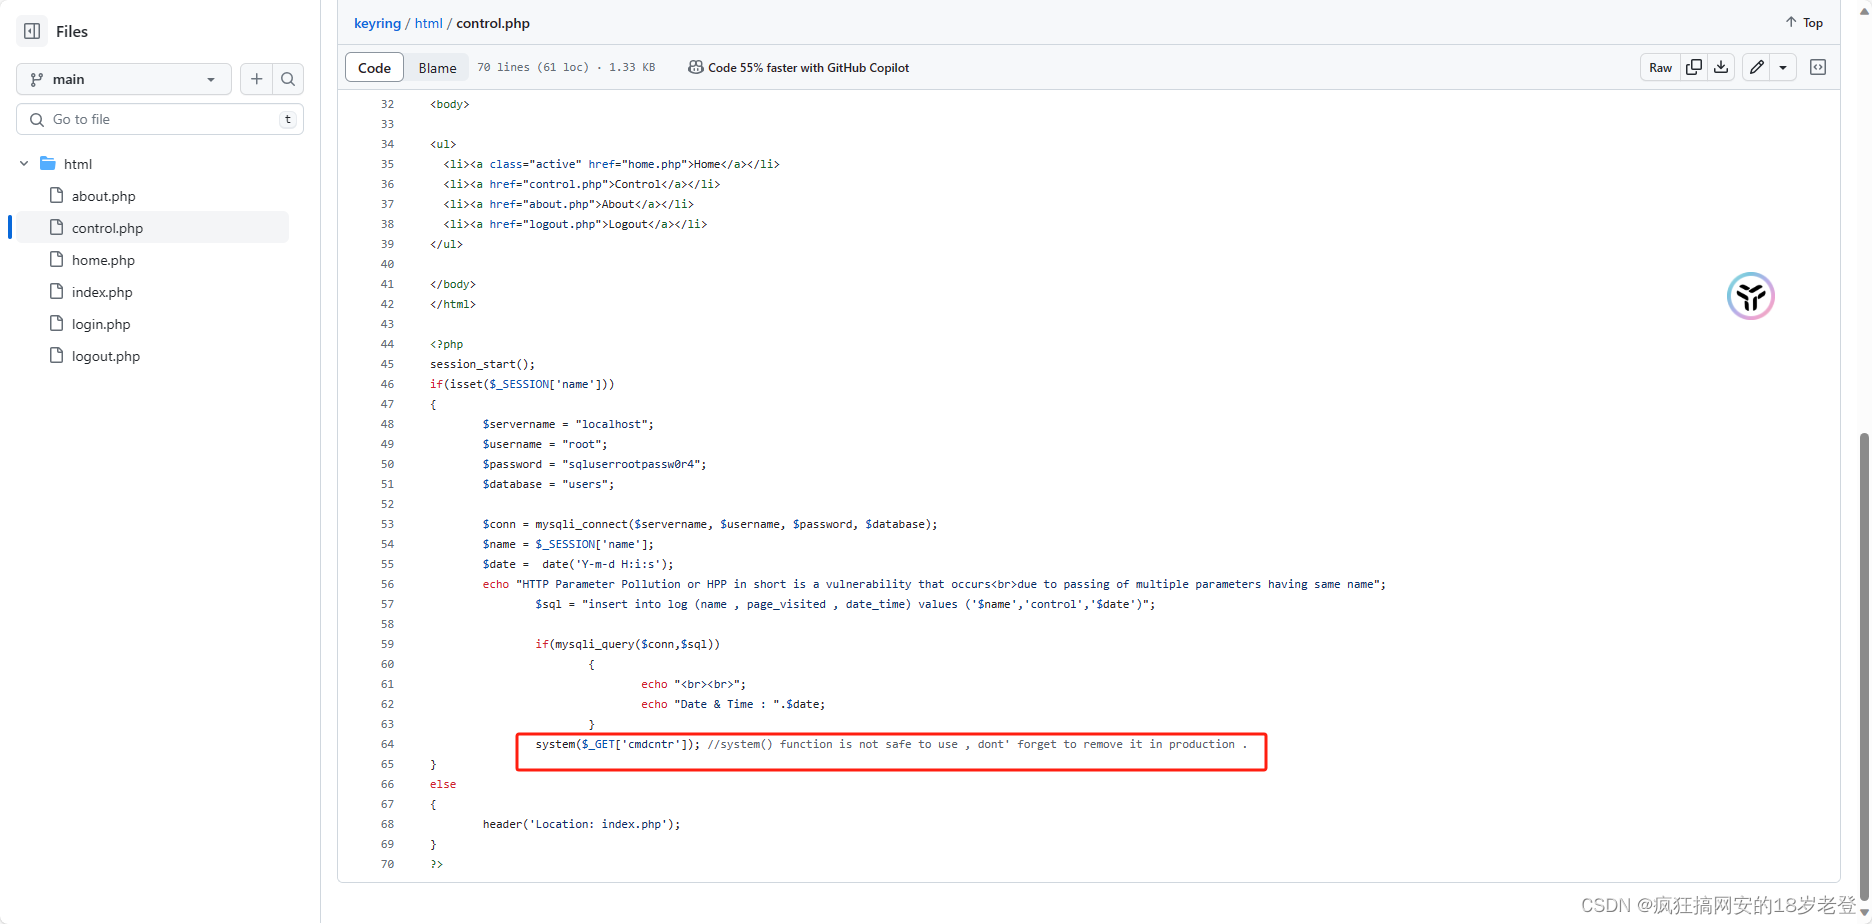The image size is (1872, 924).
Task: Open the symbols panel
Action: pyautogui.click(x=1818, y=67)
